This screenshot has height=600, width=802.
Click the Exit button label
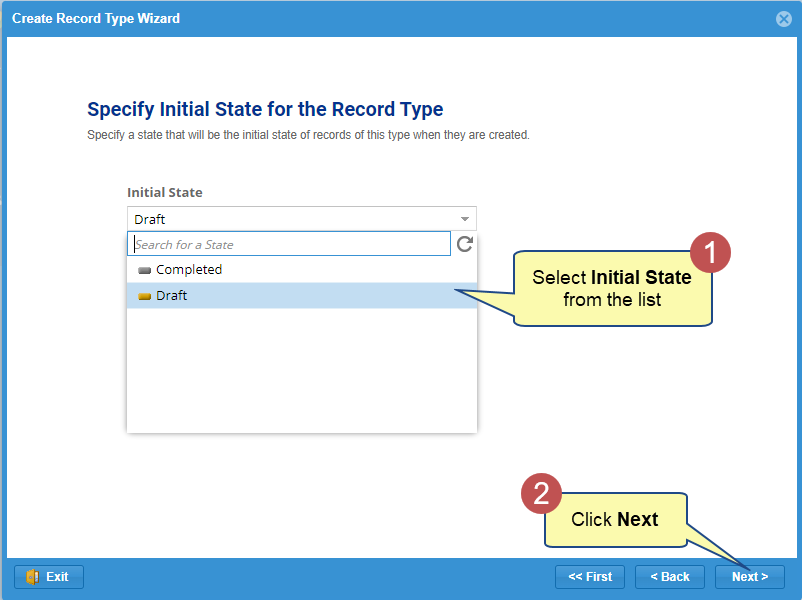[57, 577]
